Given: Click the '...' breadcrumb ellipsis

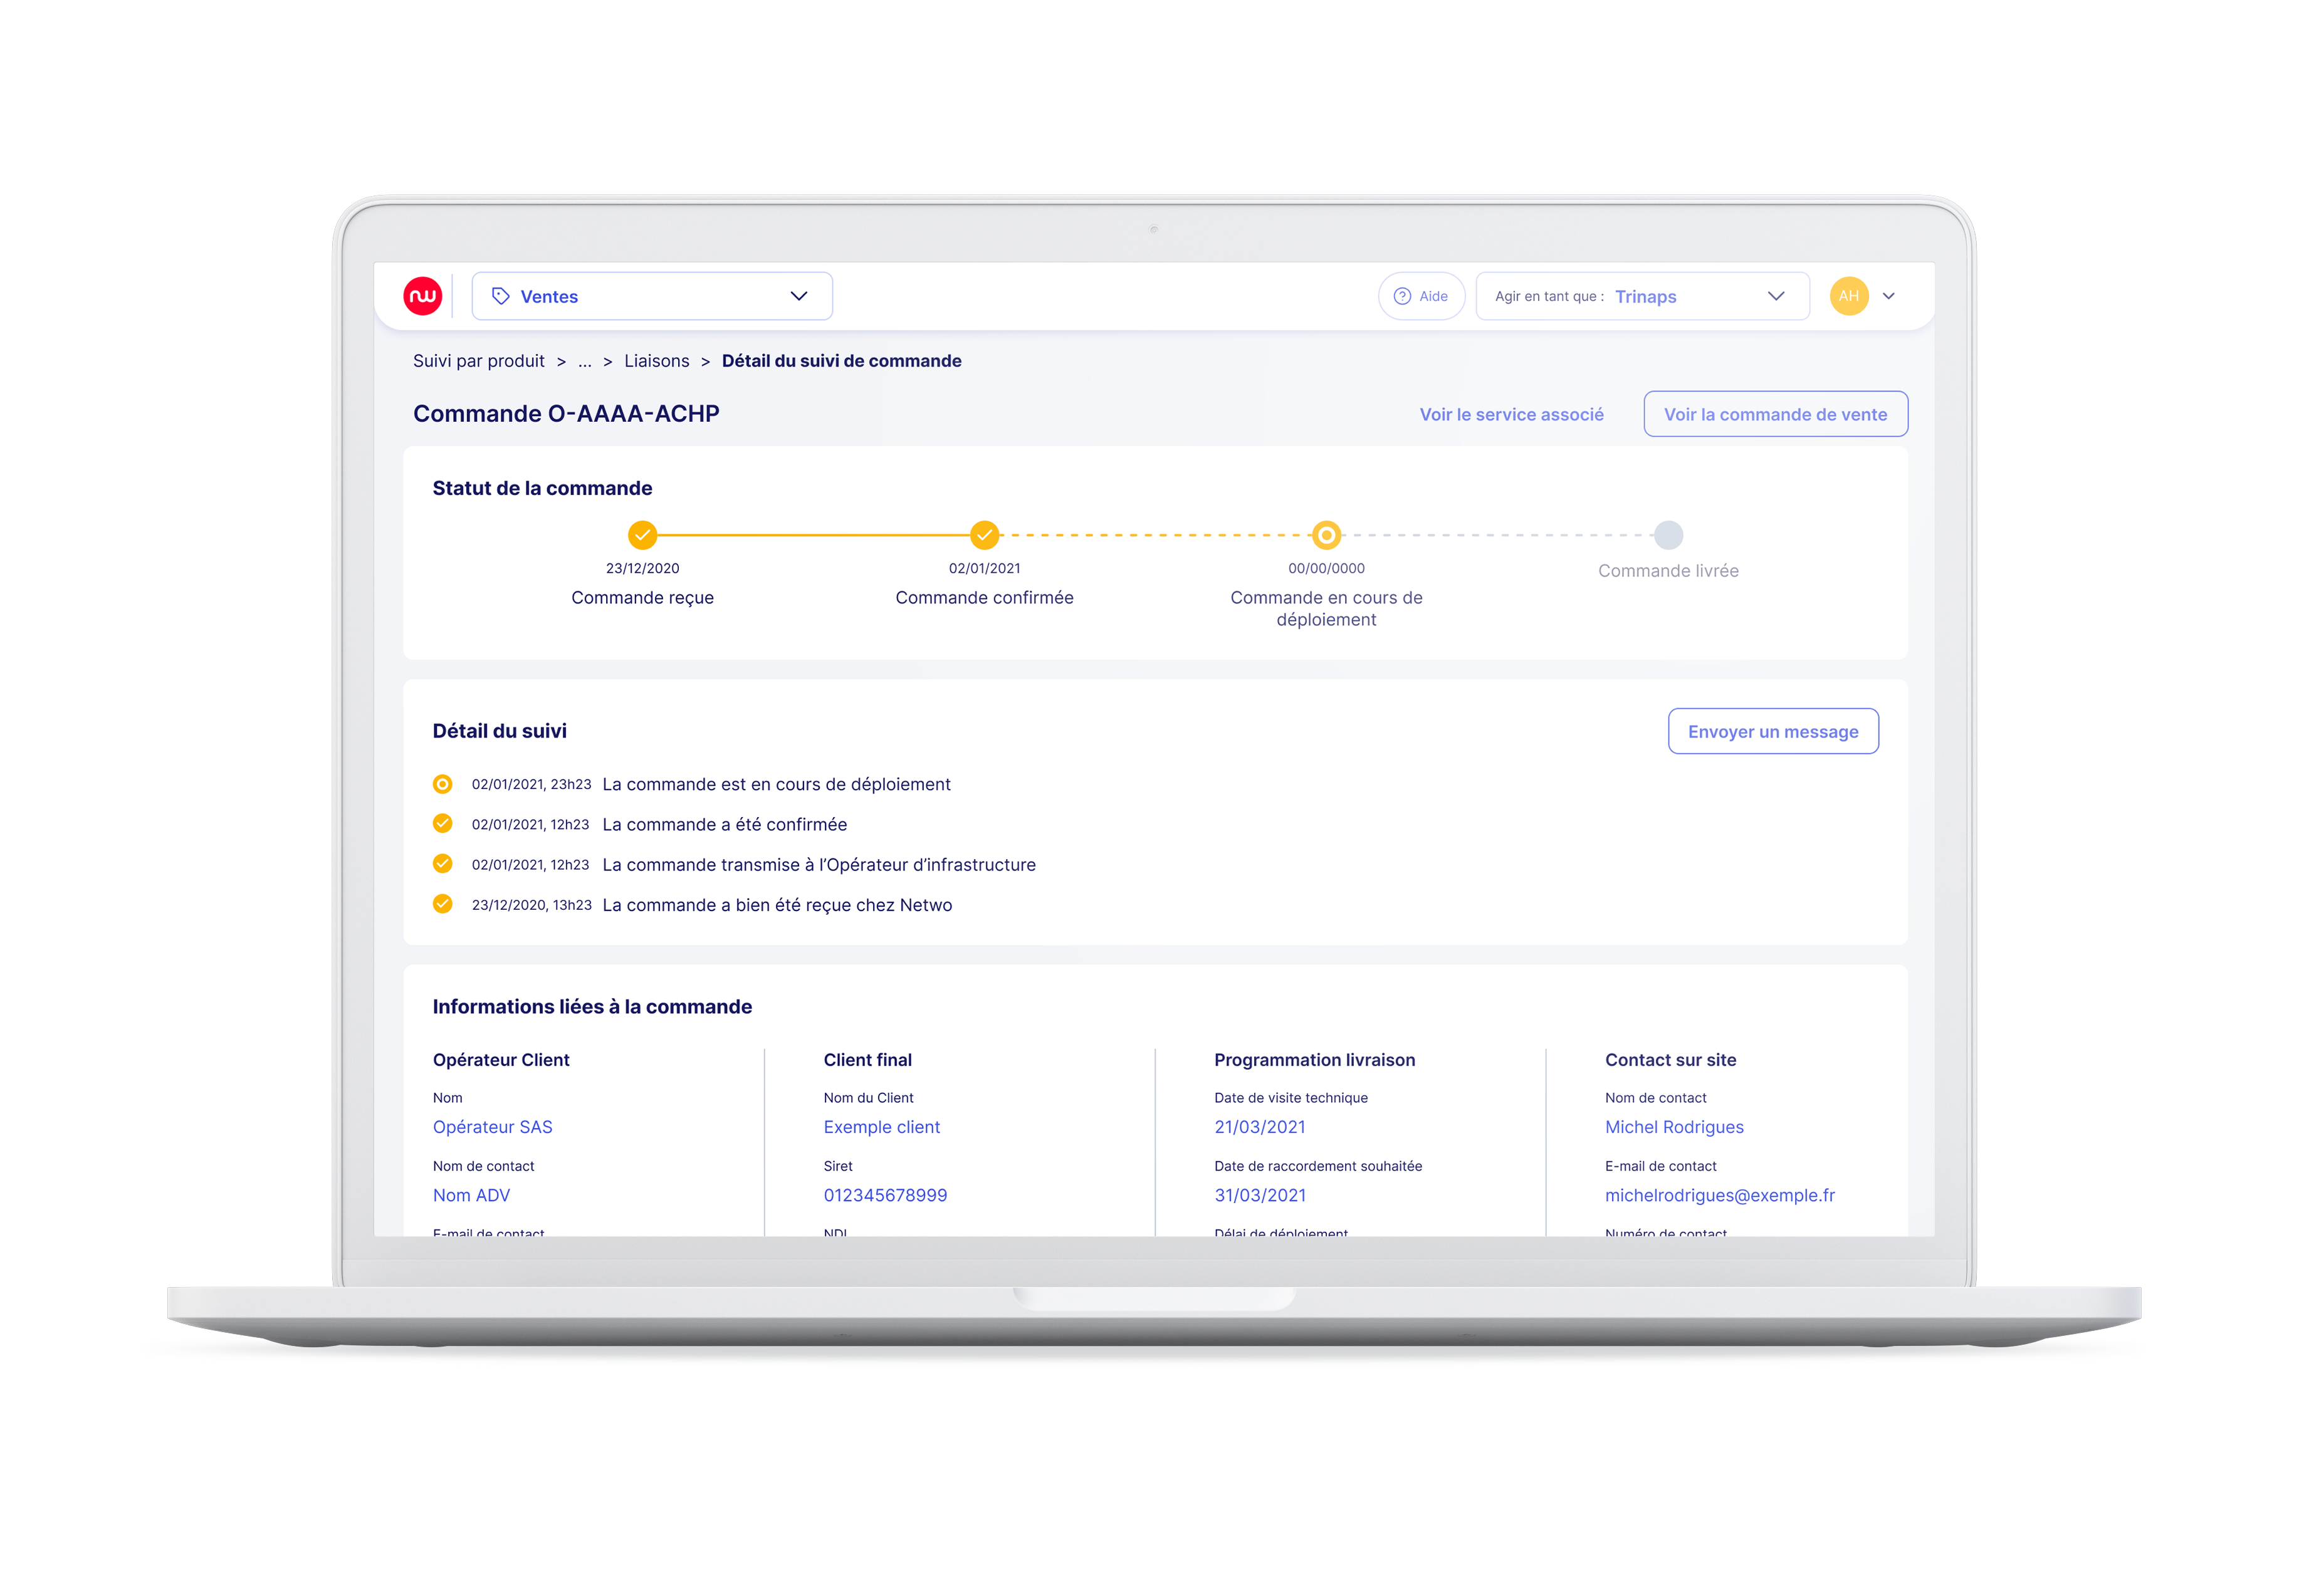Looking at the screenshot, I should 585,361.
